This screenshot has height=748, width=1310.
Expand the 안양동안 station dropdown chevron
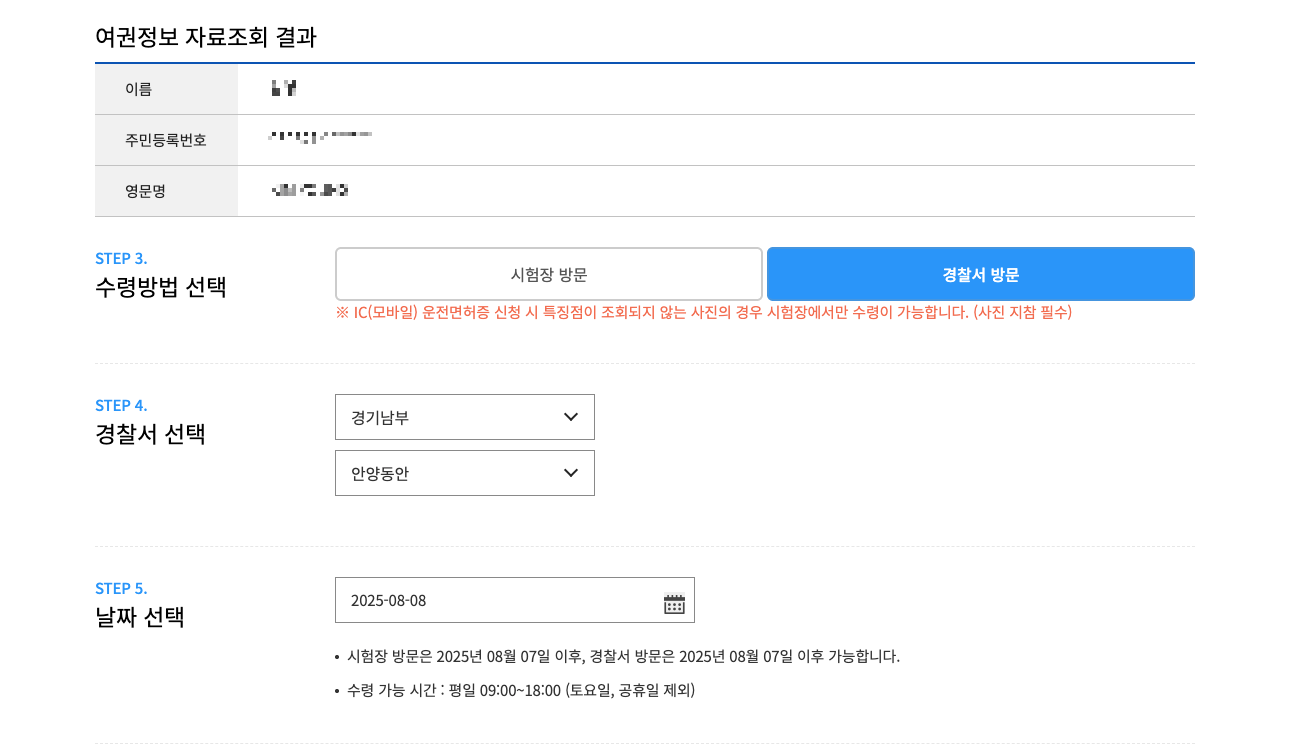573,473
